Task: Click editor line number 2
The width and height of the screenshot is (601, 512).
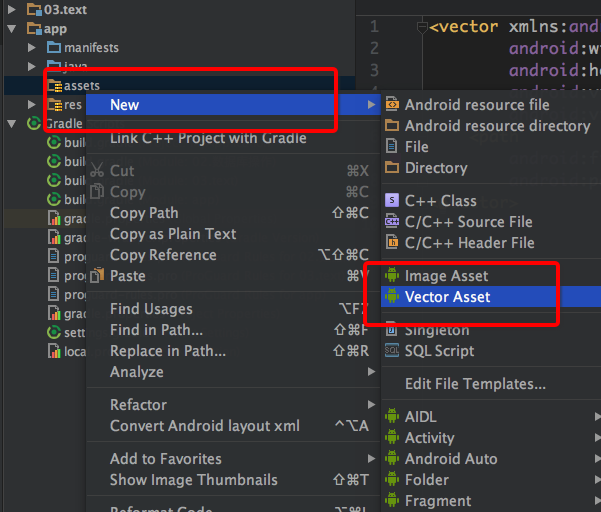Action: [x=374, y=49]
